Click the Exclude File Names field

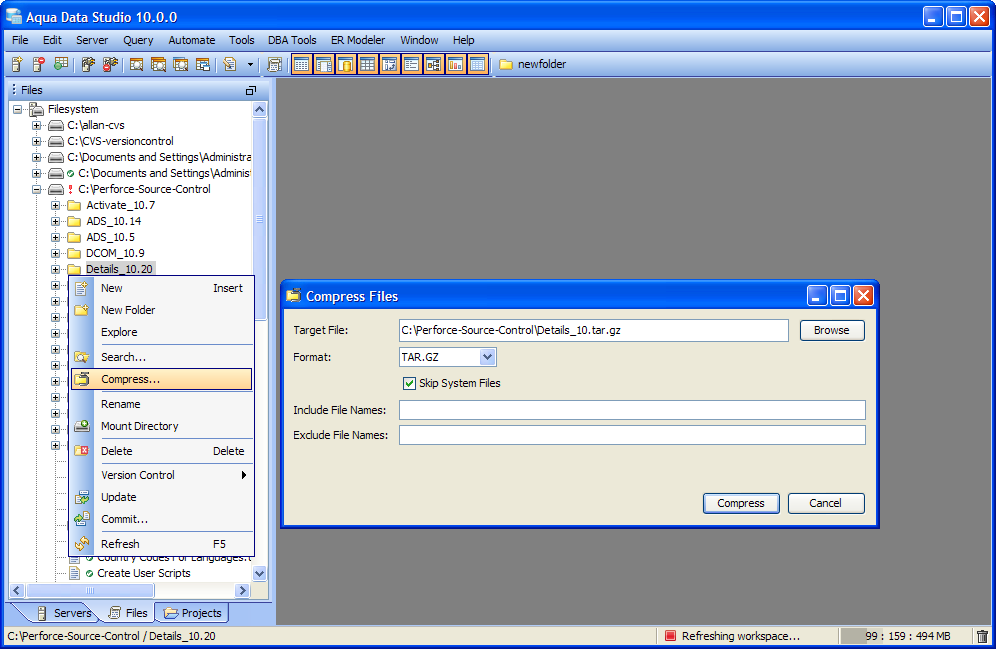point(632,435)
